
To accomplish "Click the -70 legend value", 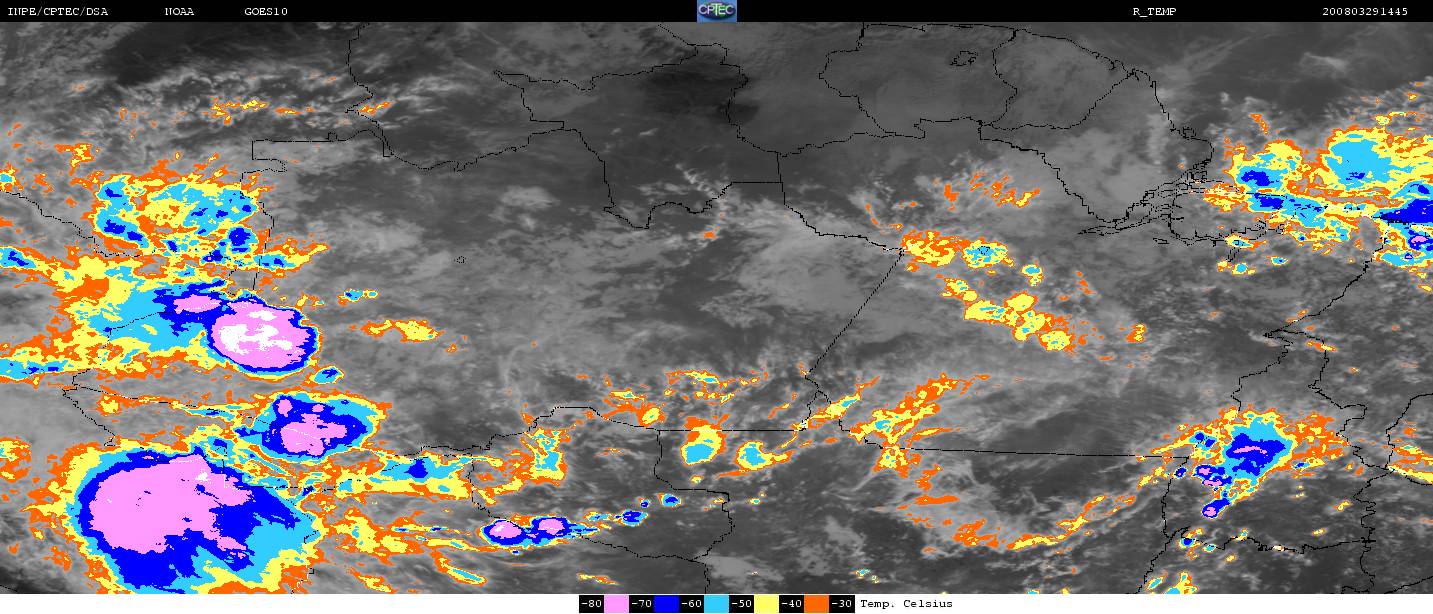I will tap(641, 604).
